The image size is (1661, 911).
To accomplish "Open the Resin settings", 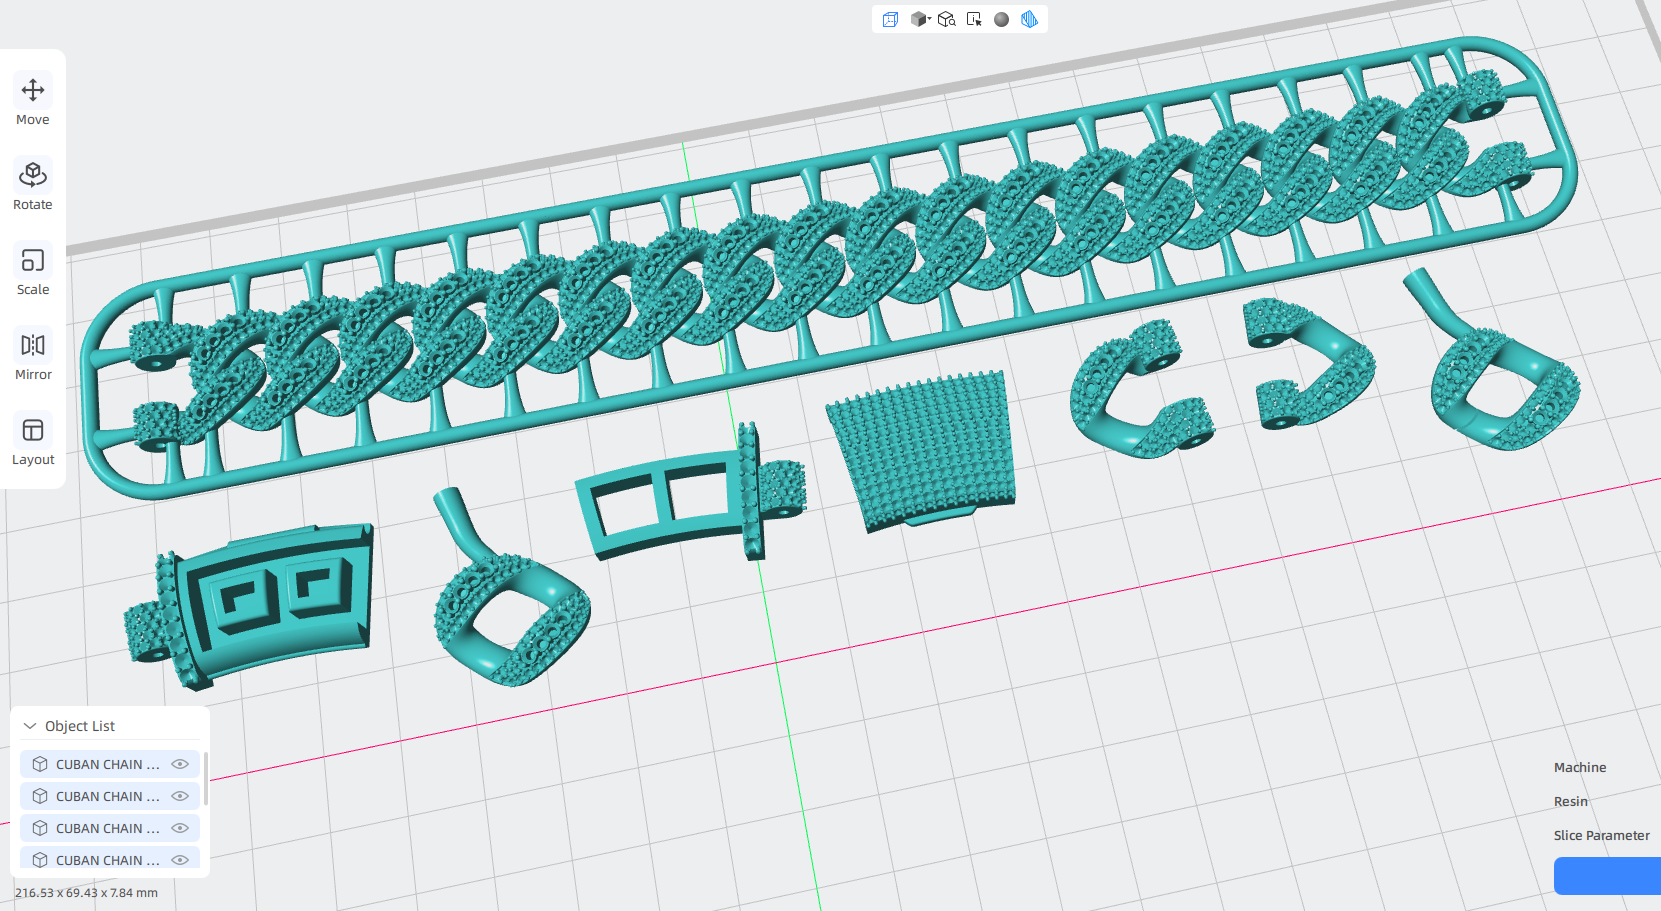I will (1571, 802).
